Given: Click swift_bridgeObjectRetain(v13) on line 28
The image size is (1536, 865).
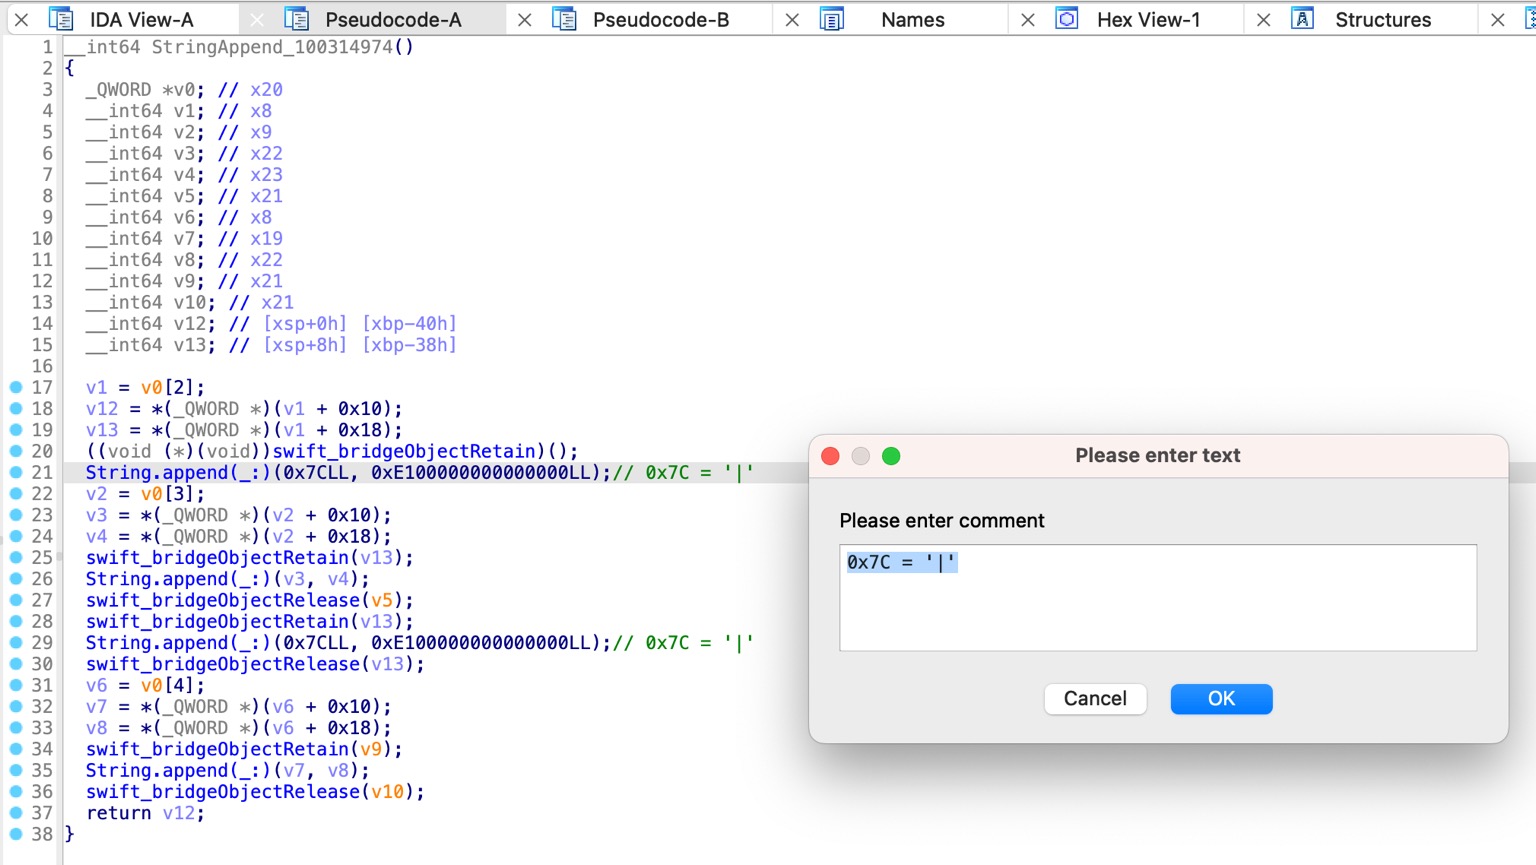Looking at the screenshot, I should click(249, 621).
